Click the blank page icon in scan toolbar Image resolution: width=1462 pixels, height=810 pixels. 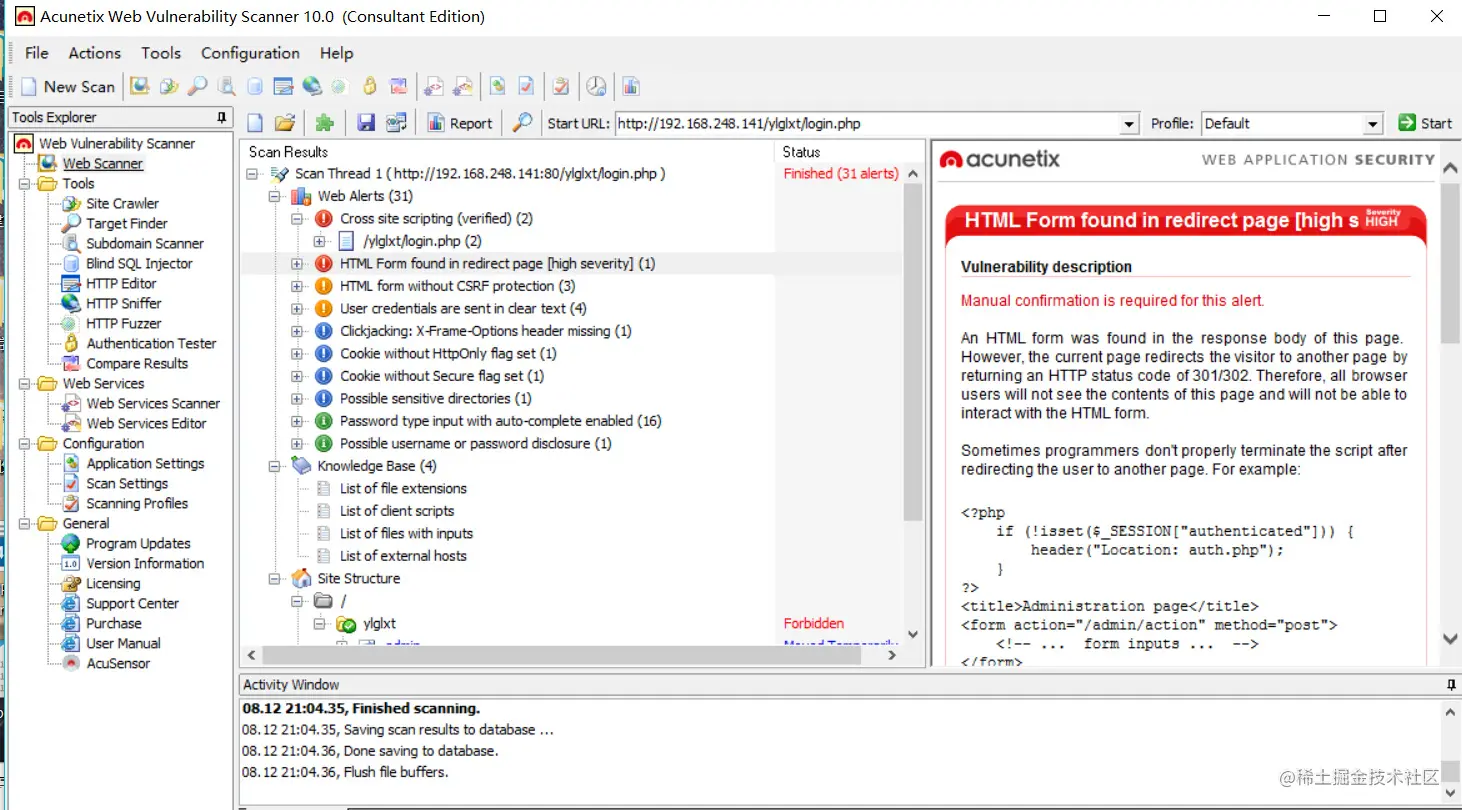(x=255, y=123)
